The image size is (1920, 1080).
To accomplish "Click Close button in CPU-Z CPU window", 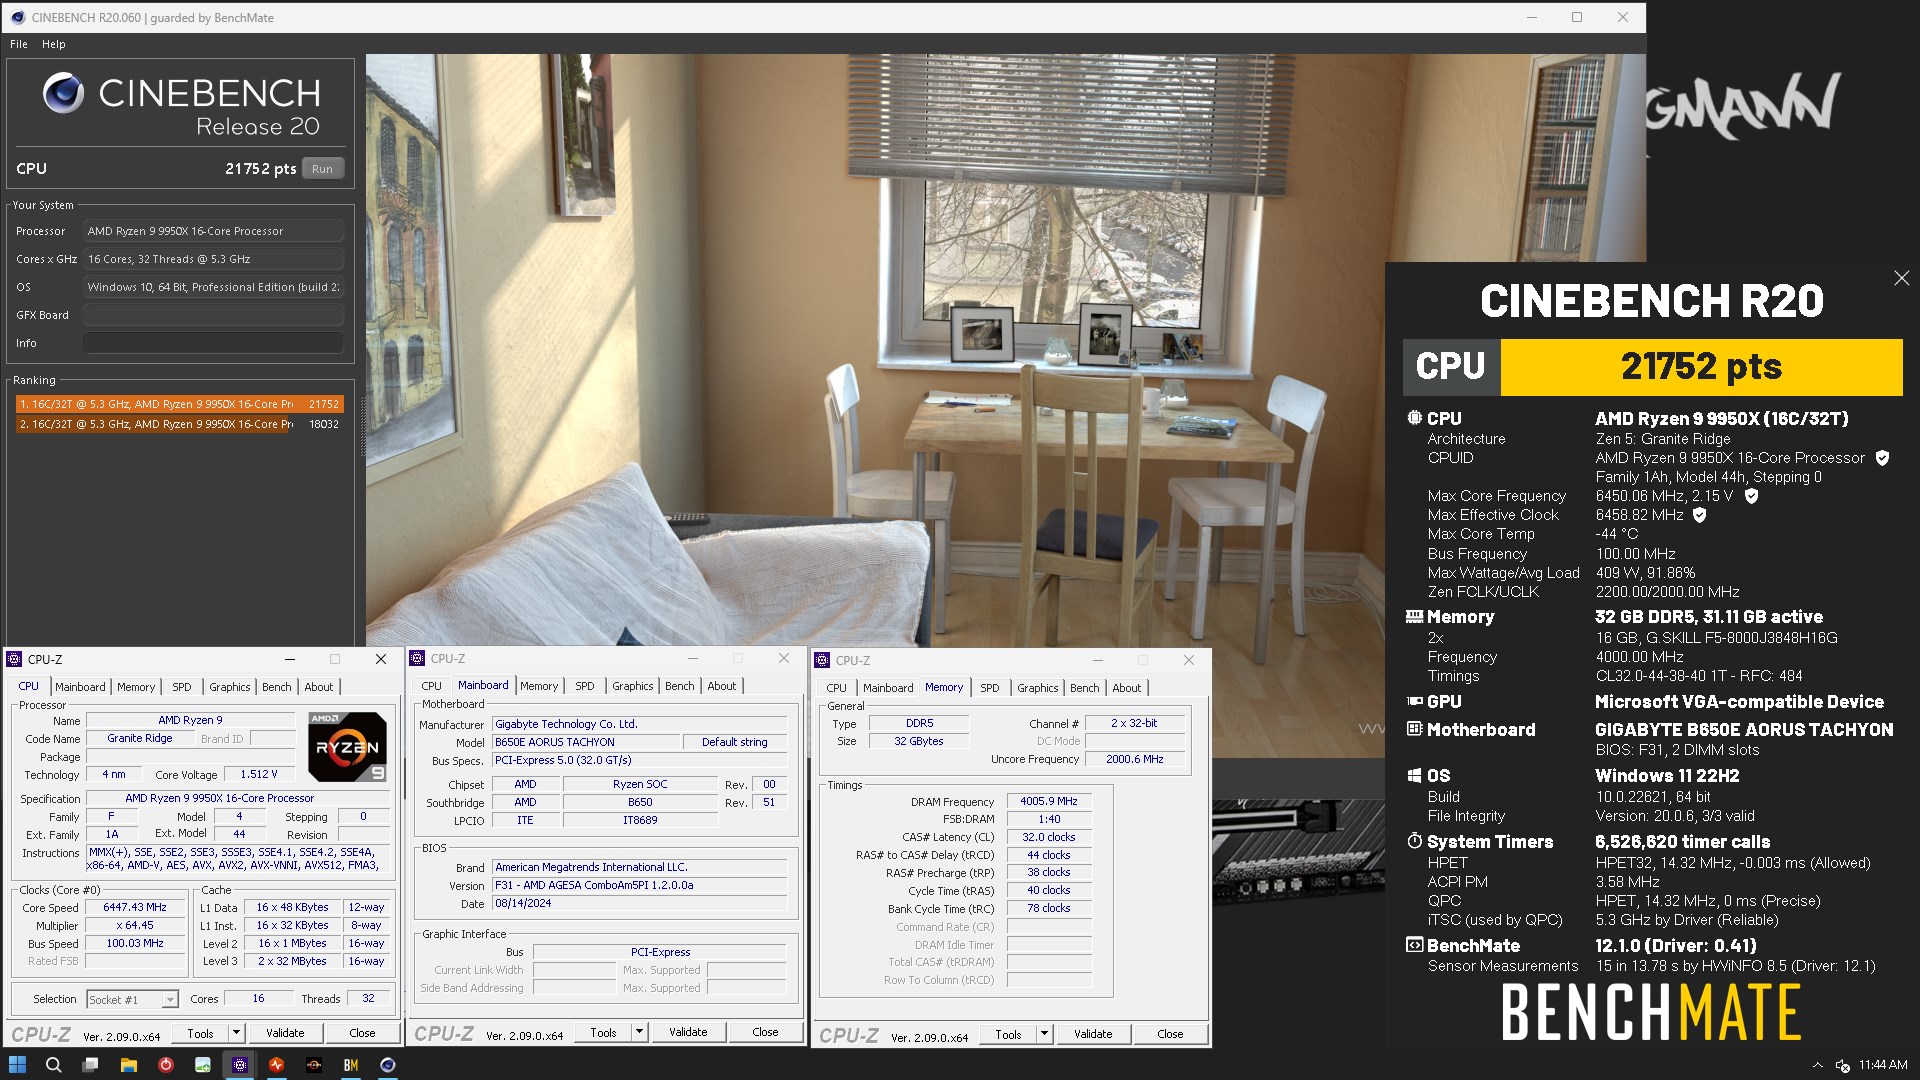I will [x=362, y=1033].
